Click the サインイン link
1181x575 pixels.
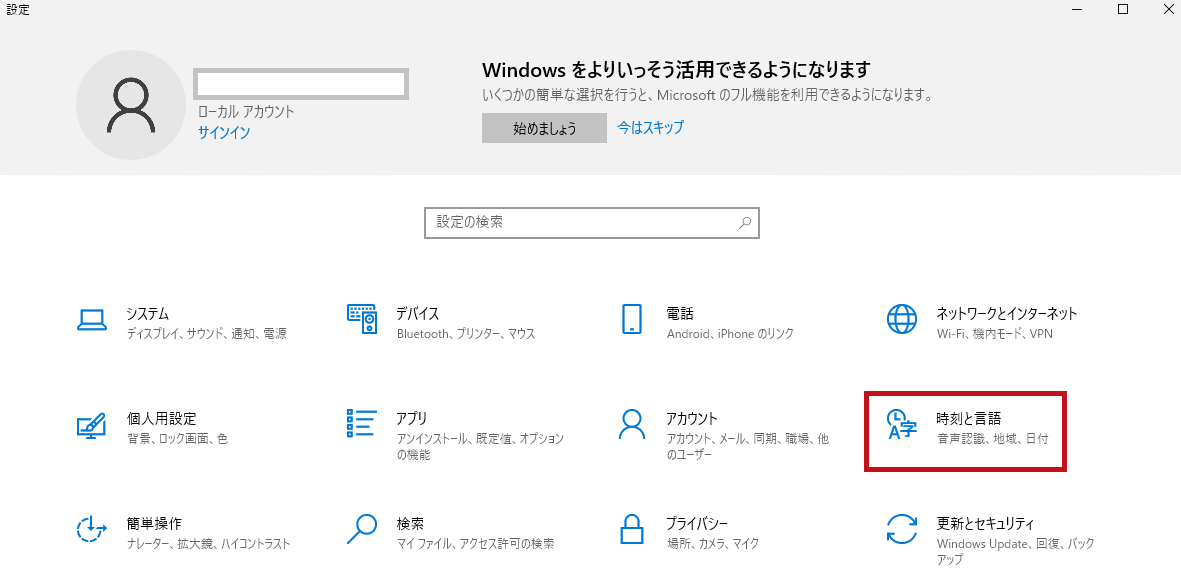pos(224,133)
